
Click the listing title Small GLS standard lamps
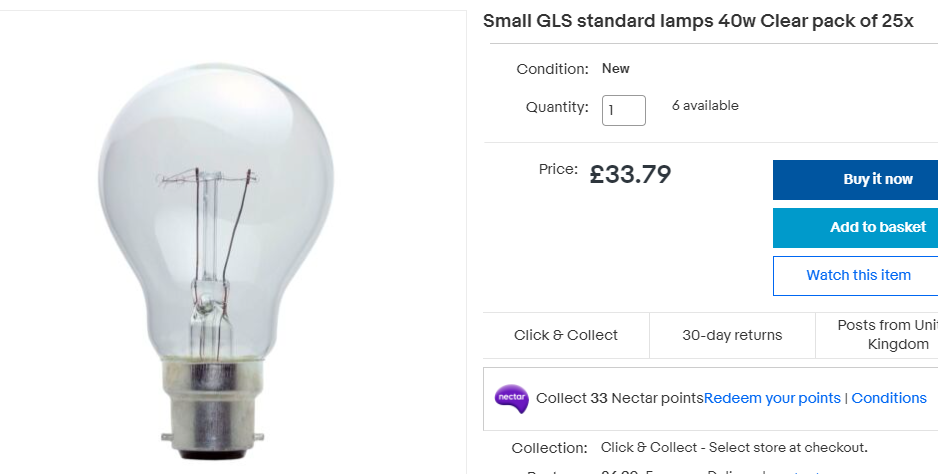click(x=698, y=22)
